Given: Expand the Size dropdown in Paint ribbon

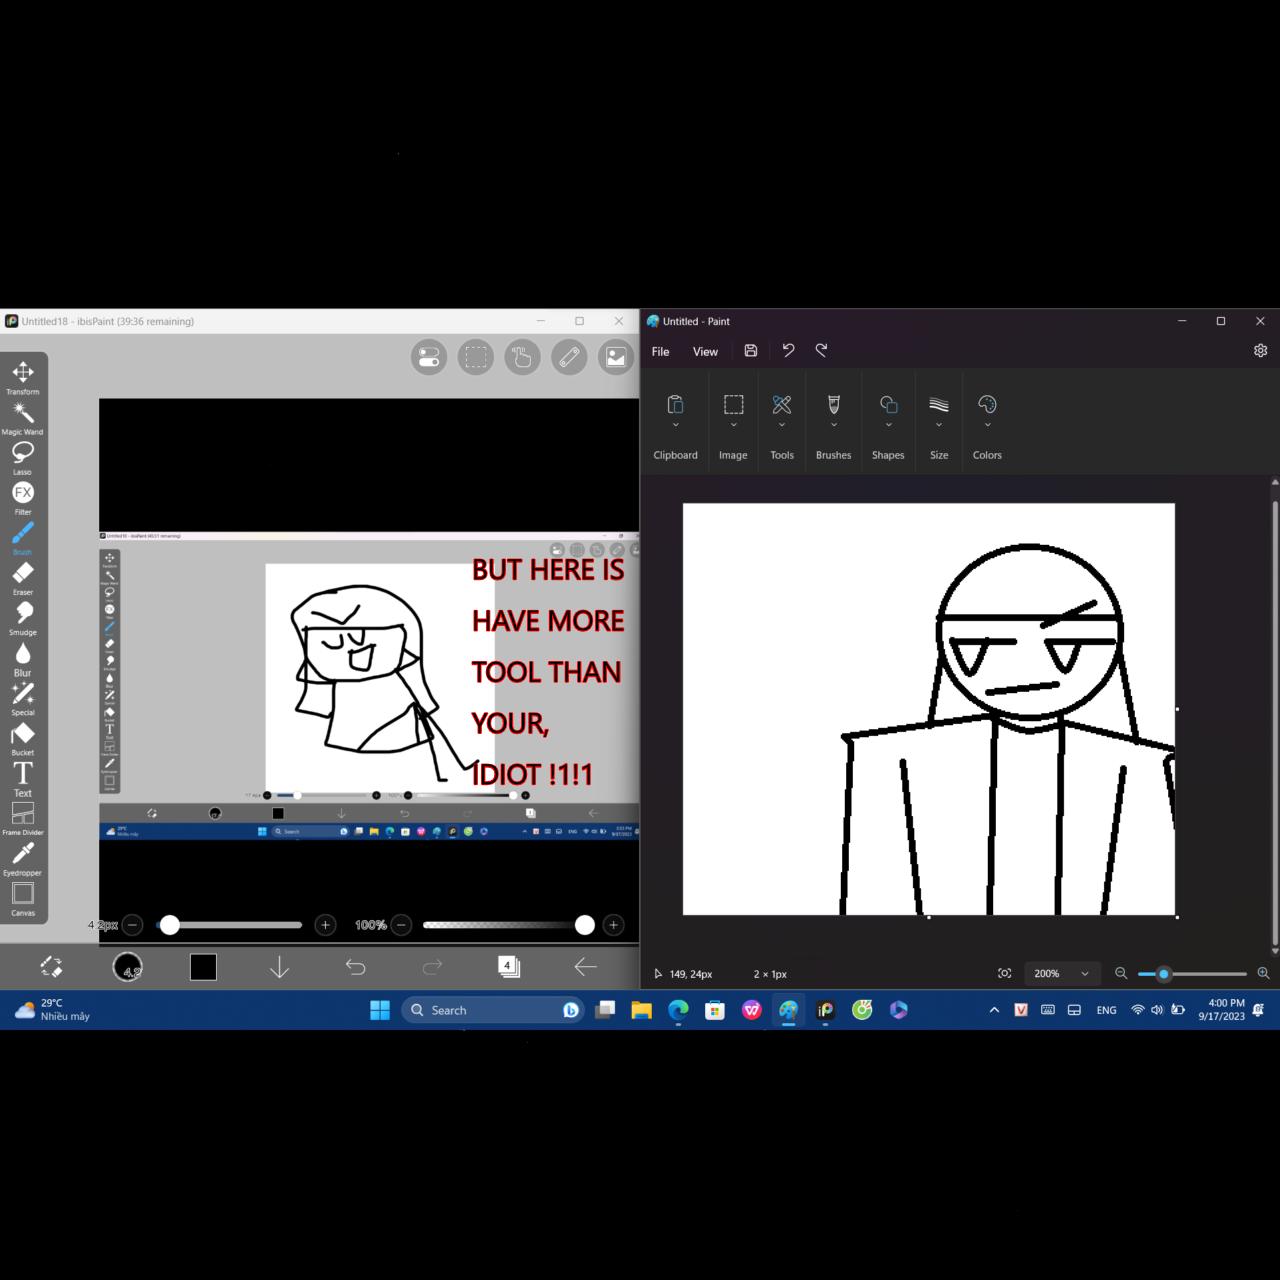Looking at the screenshot, I should [x=939, y=422].
